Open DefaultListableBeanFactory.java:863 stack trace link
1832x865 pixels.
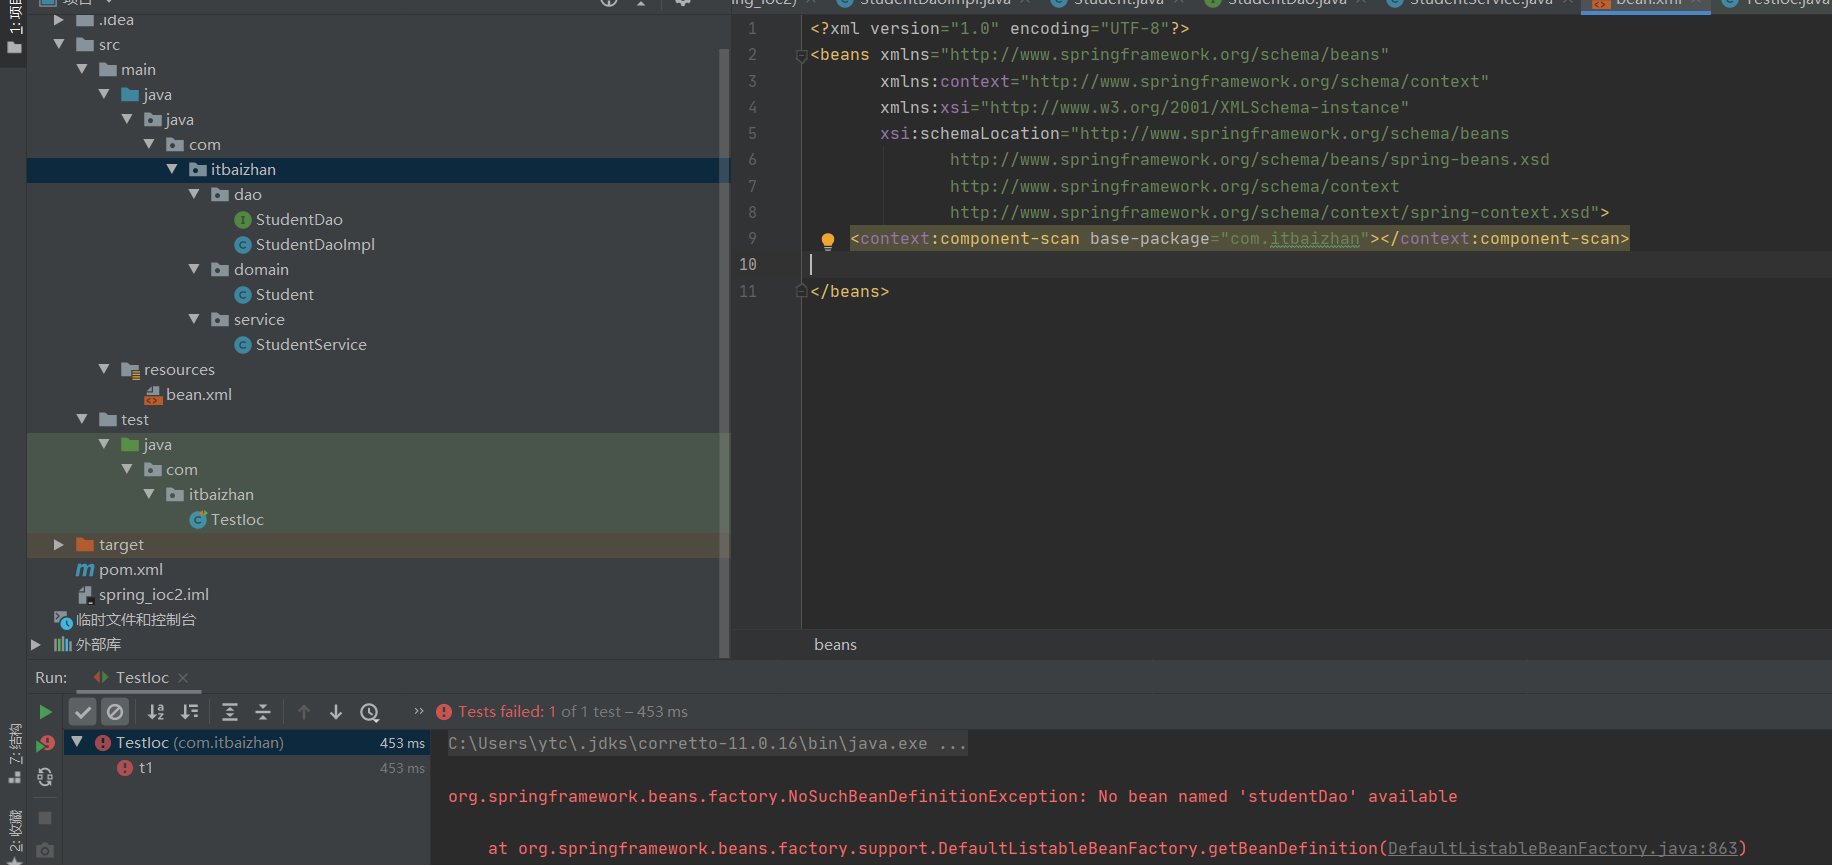[1562, 849]
